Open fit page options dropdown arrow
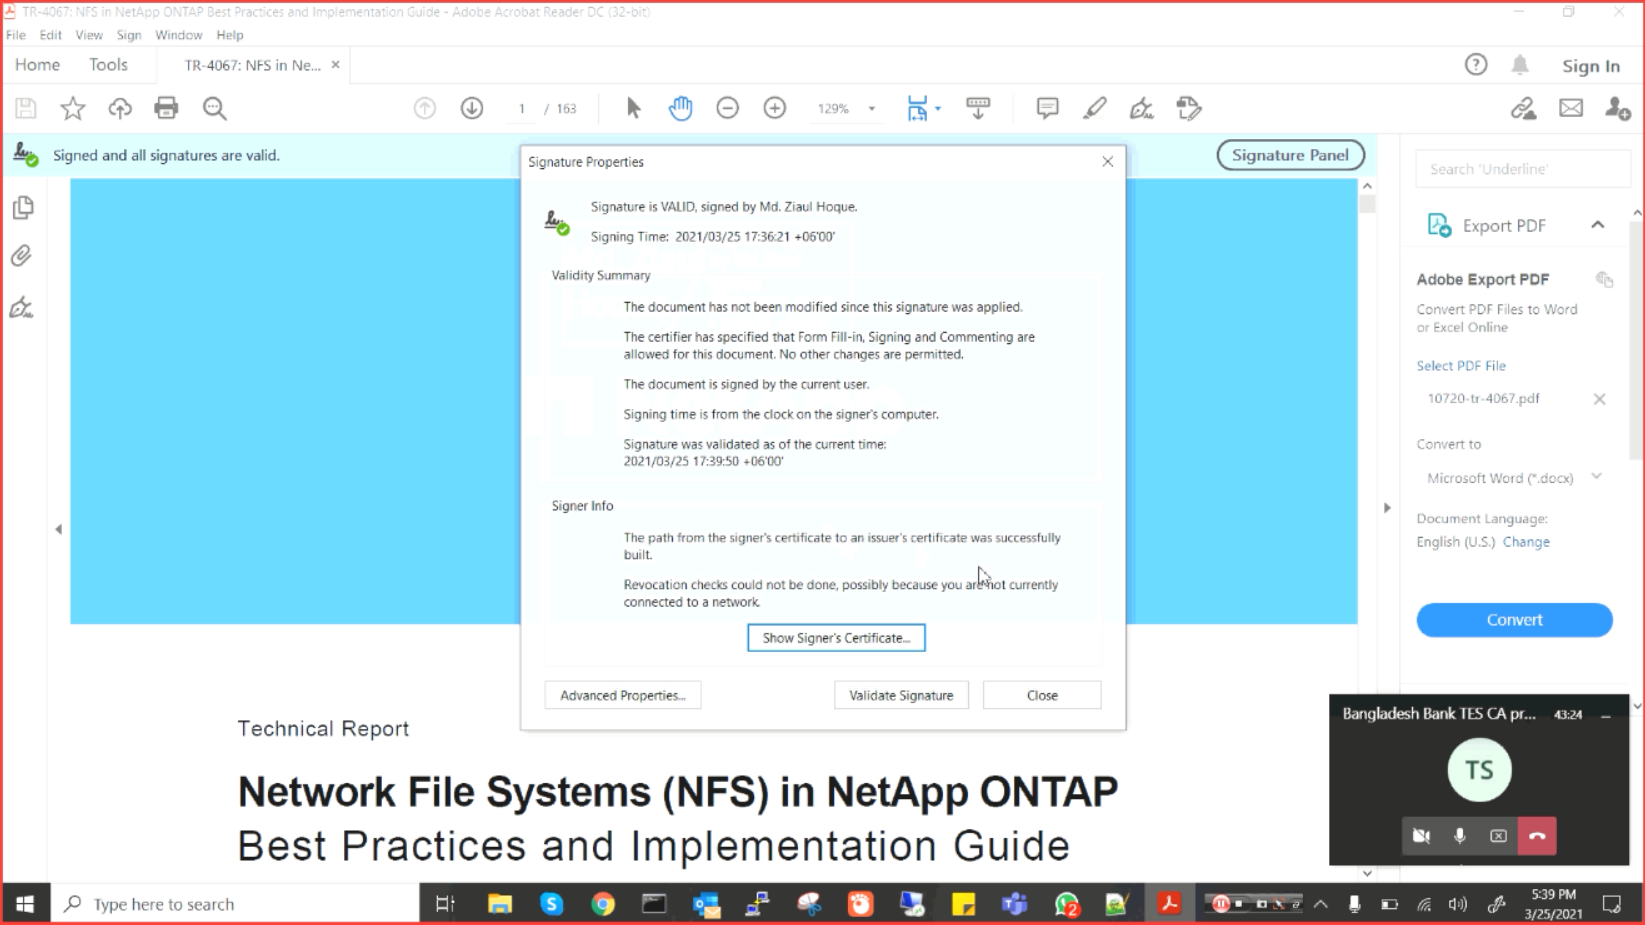The image size is (1645, 925). tap(938, 108)
